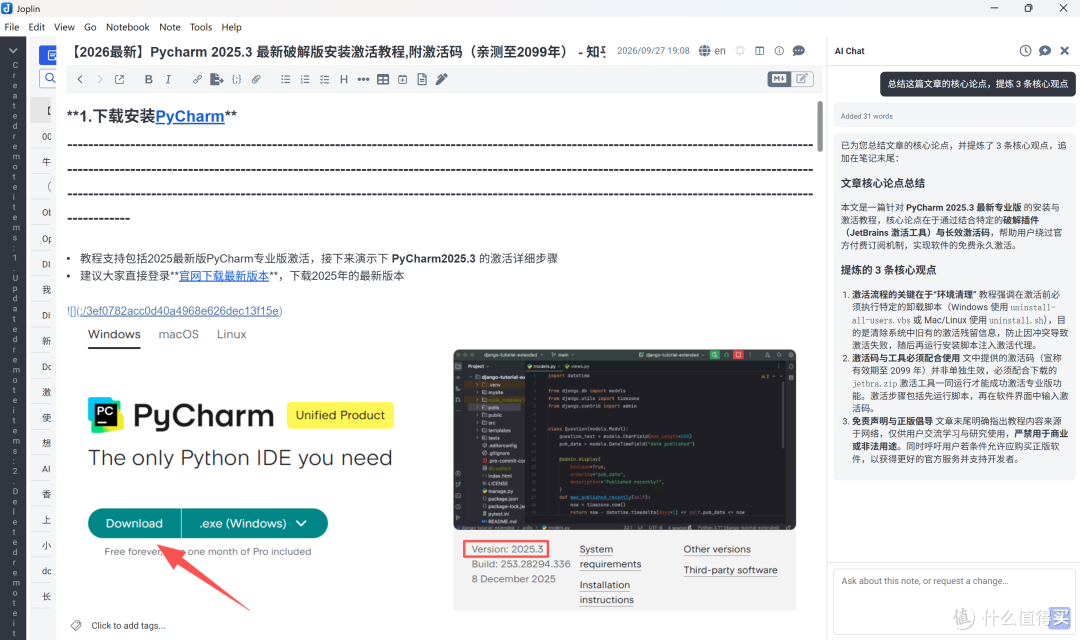The width and height of the screenshot is (1080, 640).
Task: Click Version: 2025.3 text
Action: [x=507, y=549]
